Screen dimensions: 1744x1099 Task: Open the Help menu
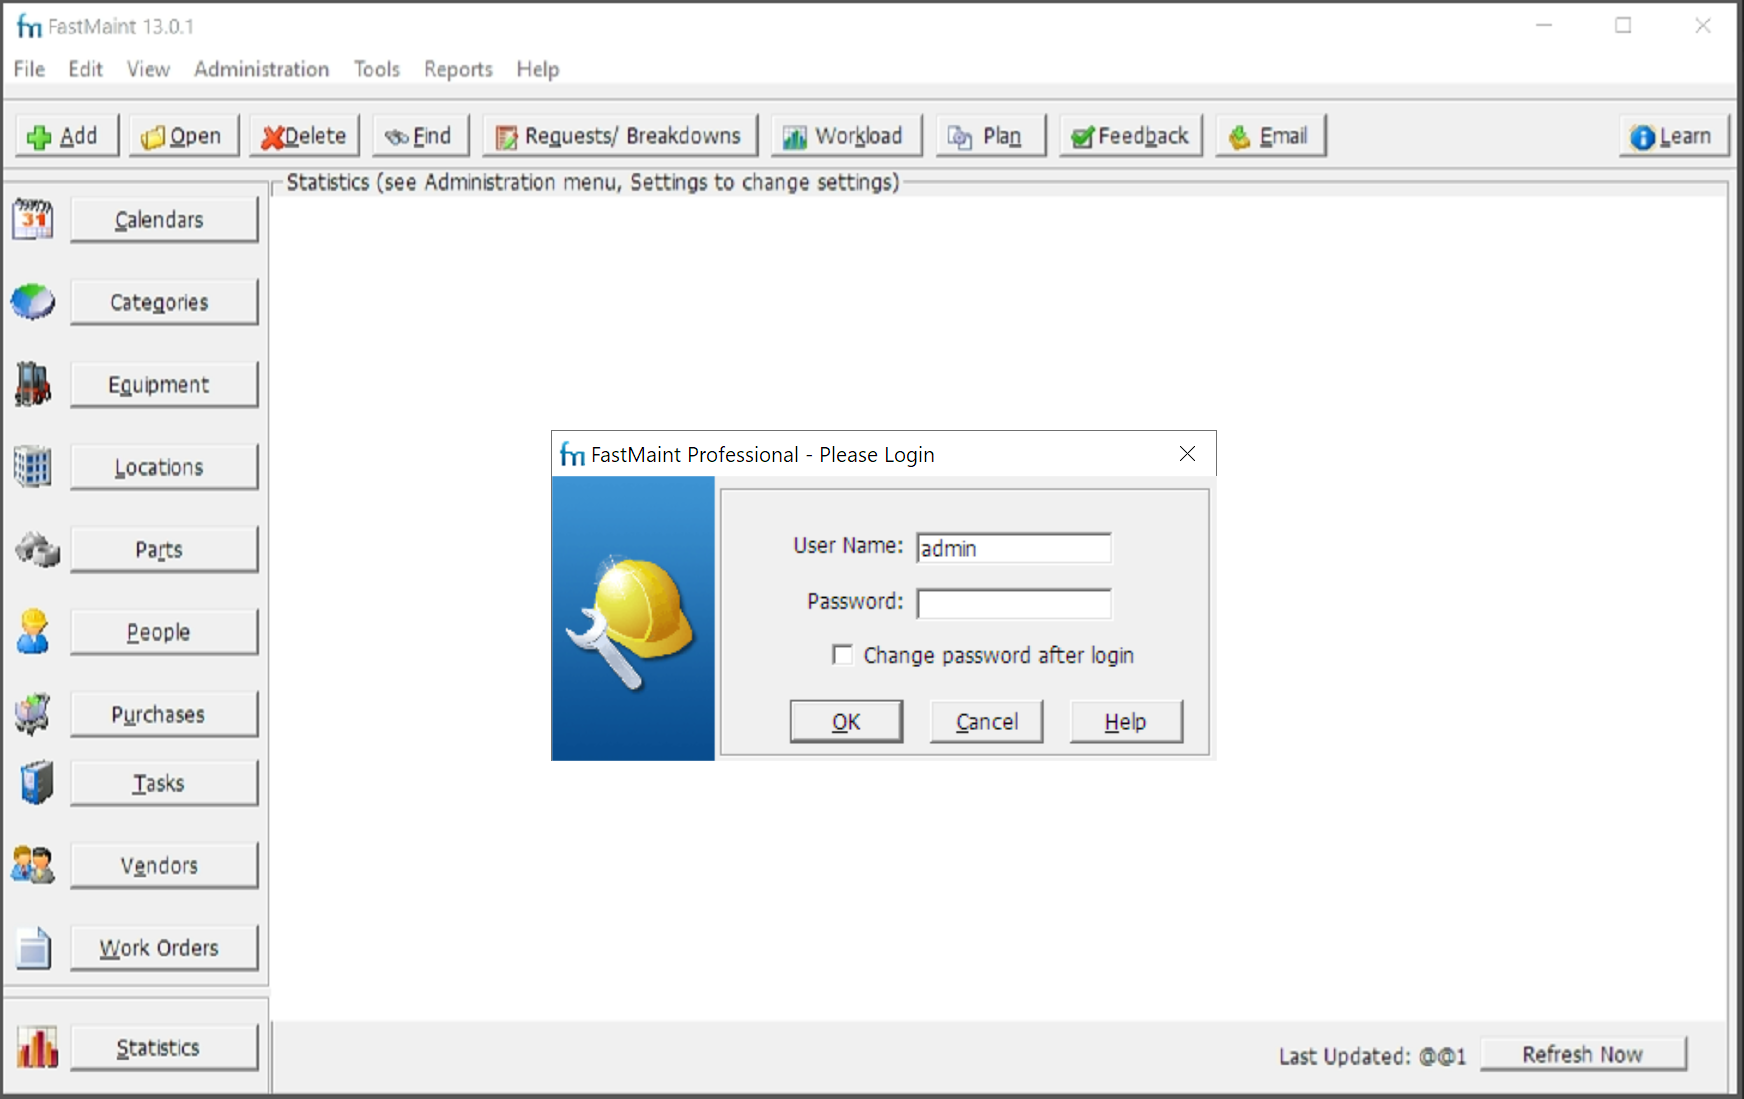click(x=537, y=69)
